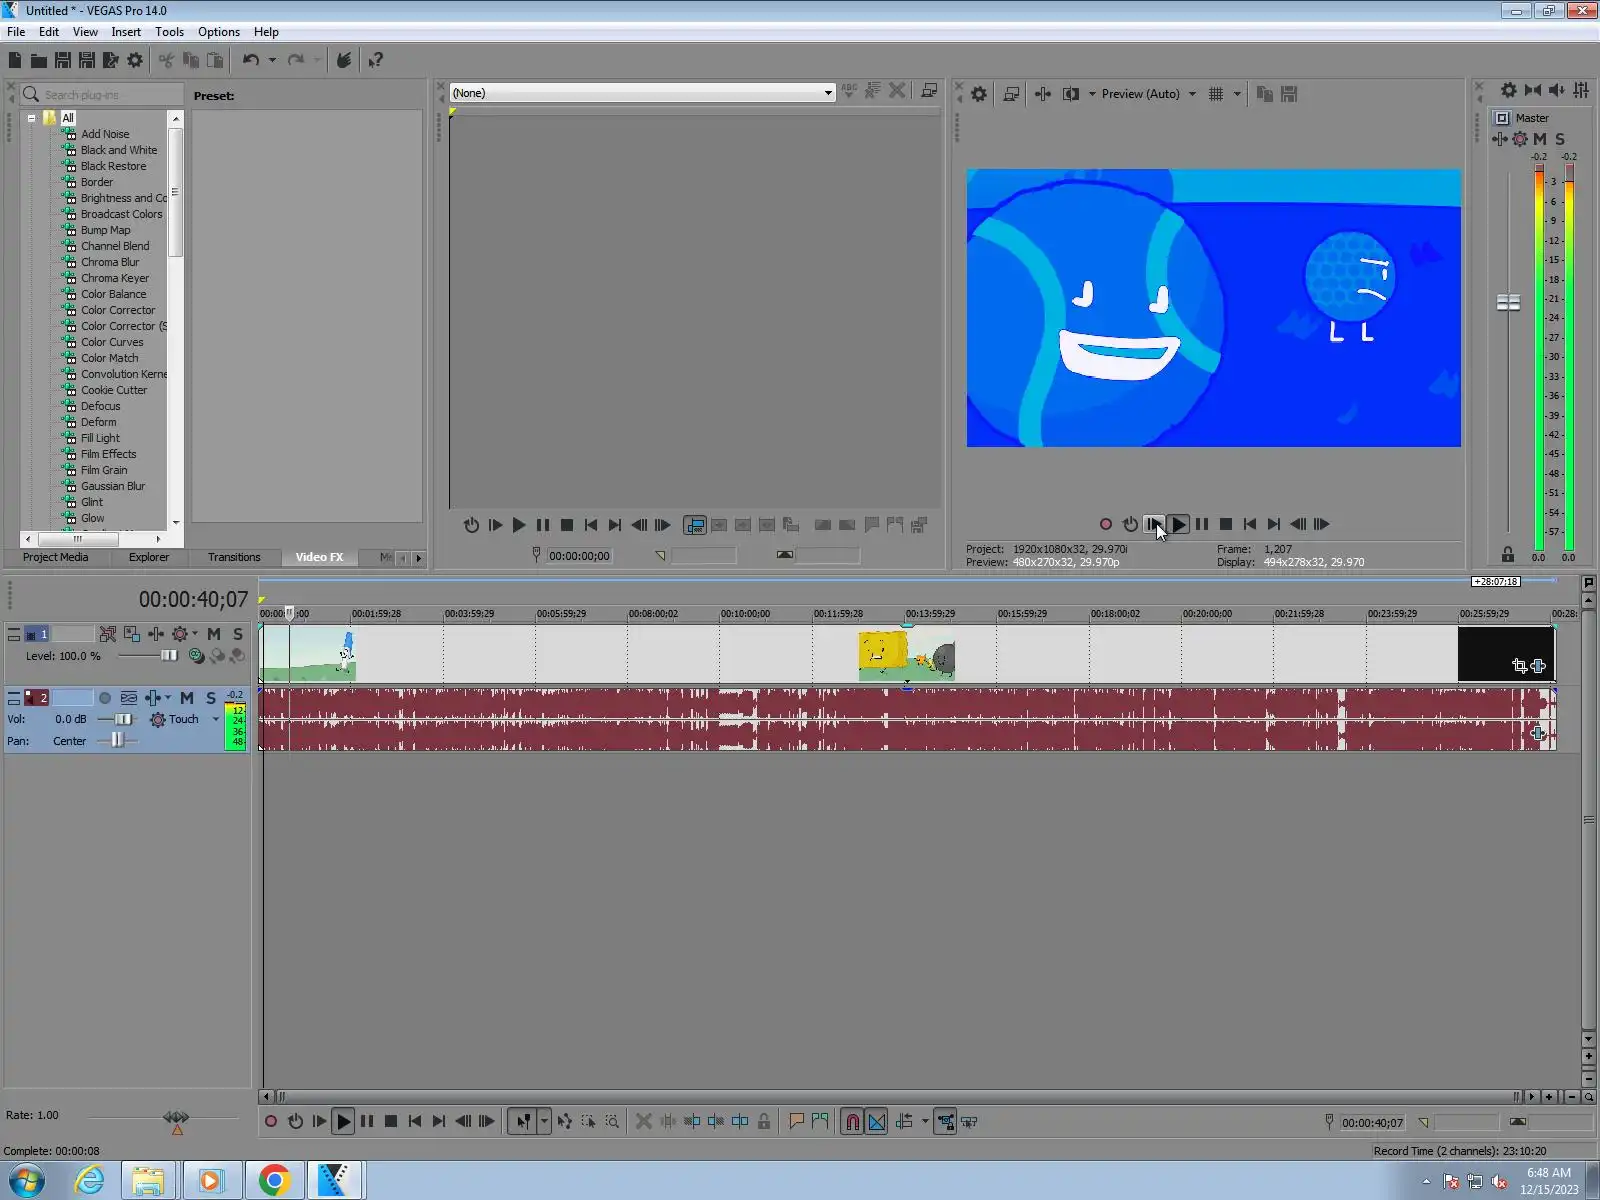Screen dimensions: 1600x1200
Task: Click the Chrome icon in the taskbar
Action: pos(274,1181)
